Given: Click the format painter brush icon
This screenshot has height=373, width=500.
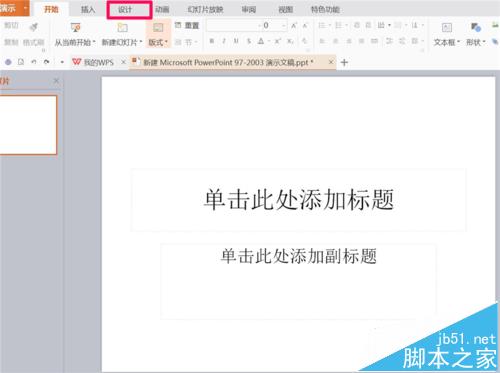Looking at the screenshot, I should point(33,27).
